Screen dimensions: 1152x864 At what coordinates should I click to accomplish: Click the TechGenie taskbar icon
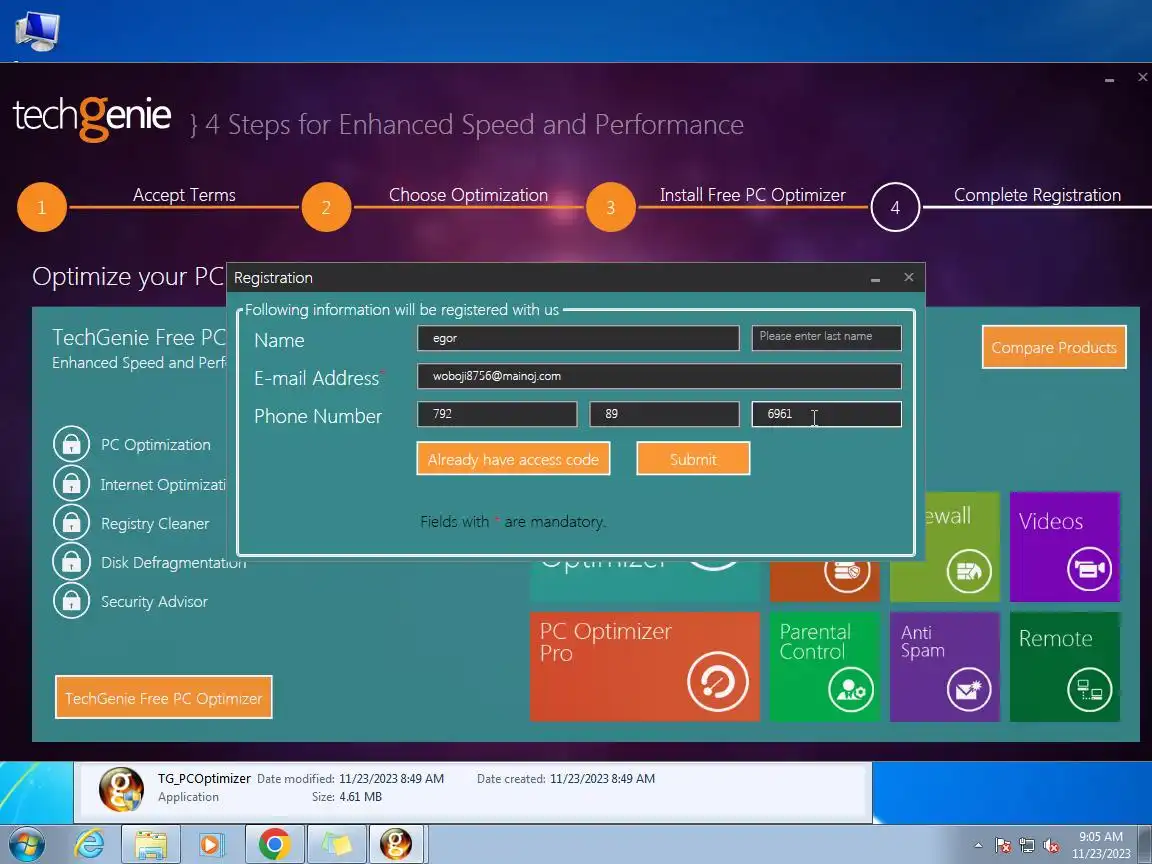395,845
